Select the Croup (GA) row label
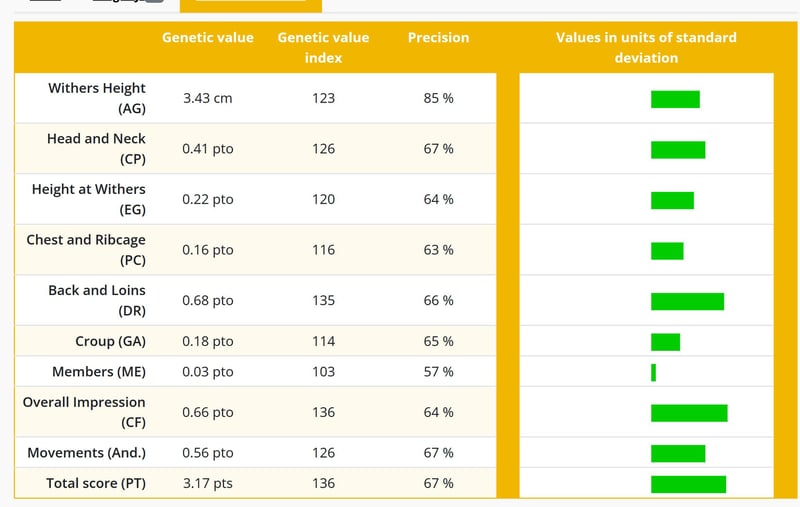Image resolution: width=800 pixels, height=507 pixels. pos(110,341)
